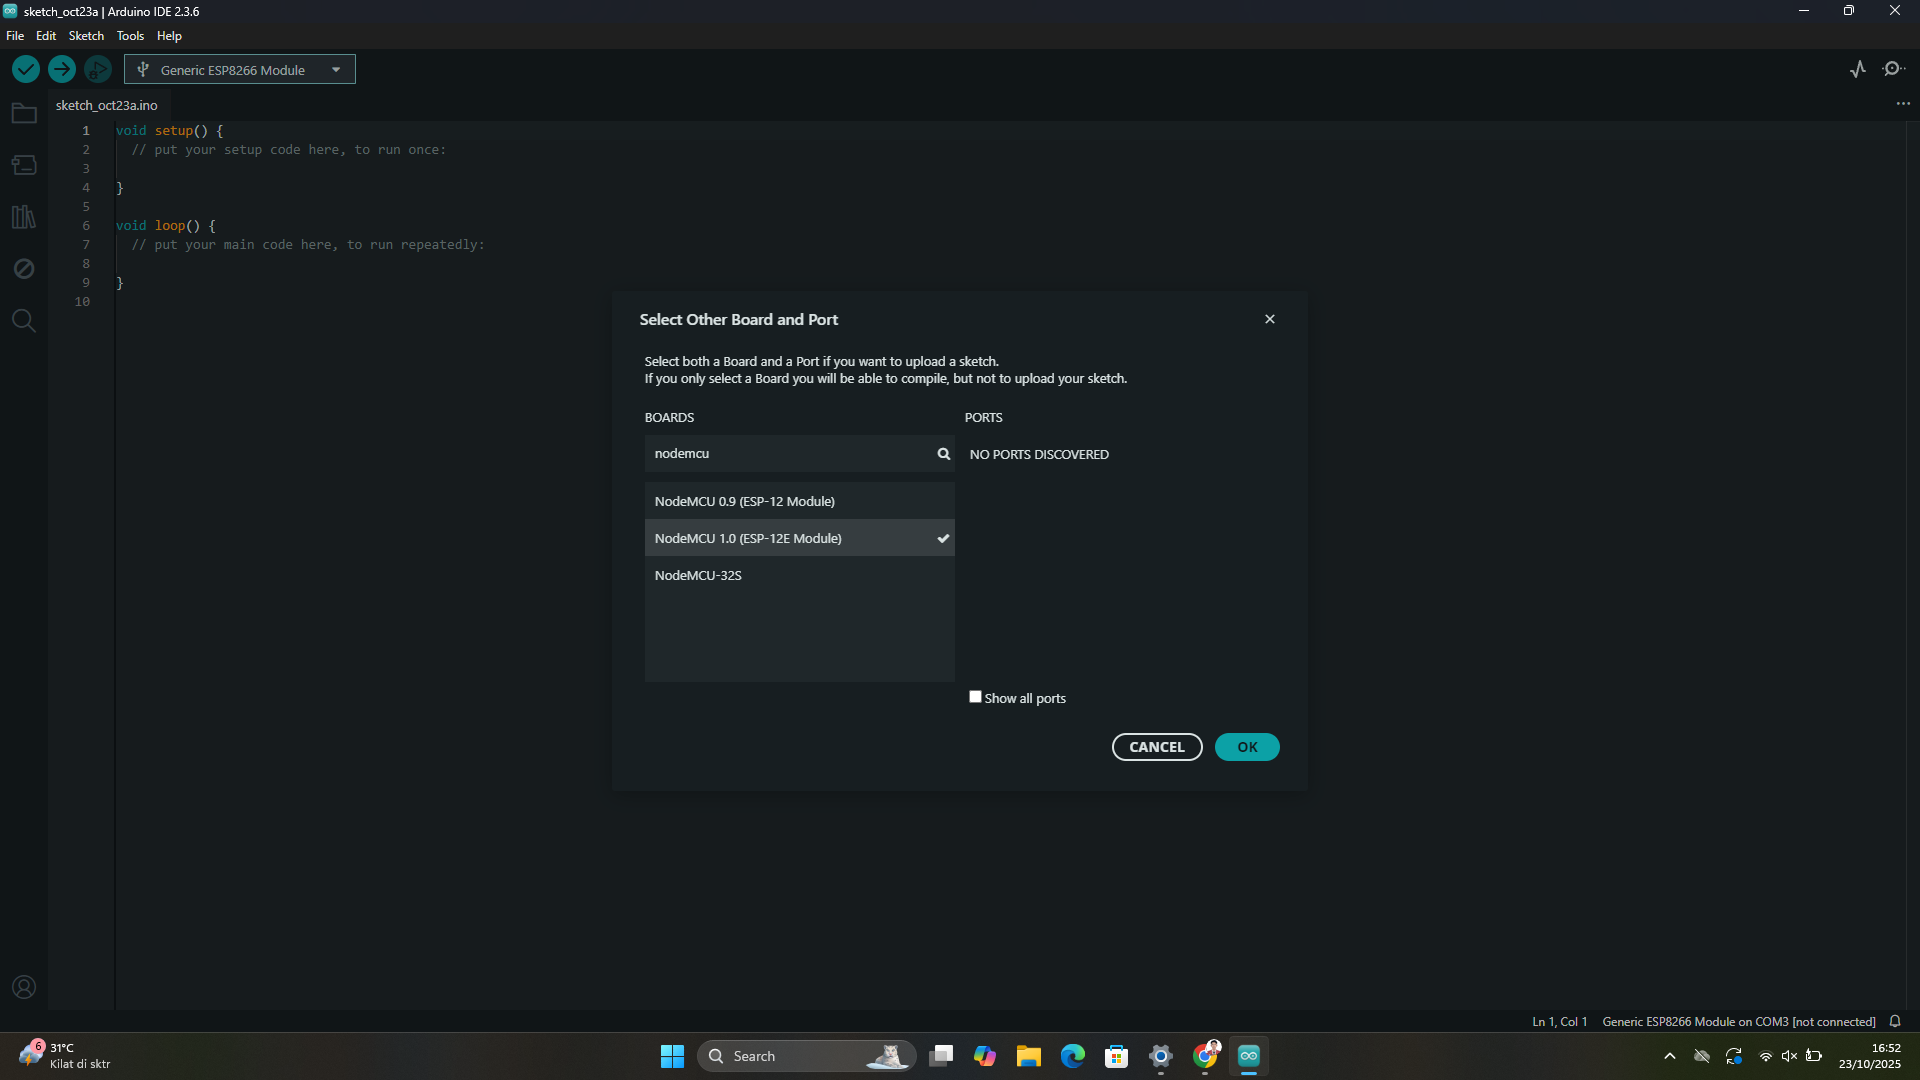This screenshot has height=1080, width=1920.
Task: Close the Select Other Board dialog
Action: pos(1270,319)
